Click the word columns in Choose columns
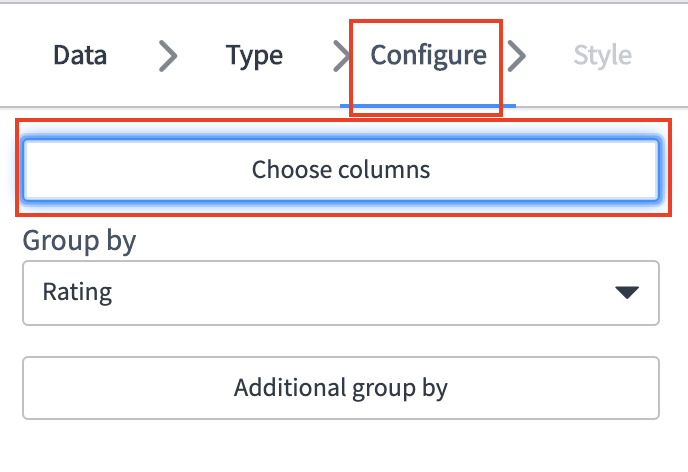 click(x=384, y=169)
